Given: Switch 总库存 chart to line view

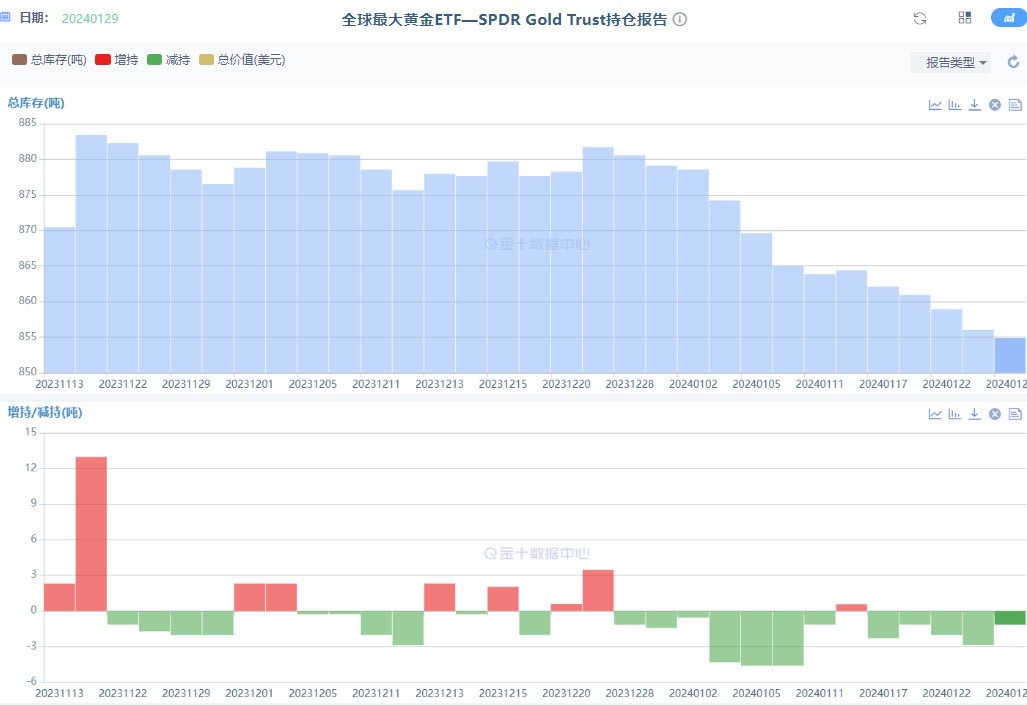Looking at the screenshot, I should pos(935,105).
